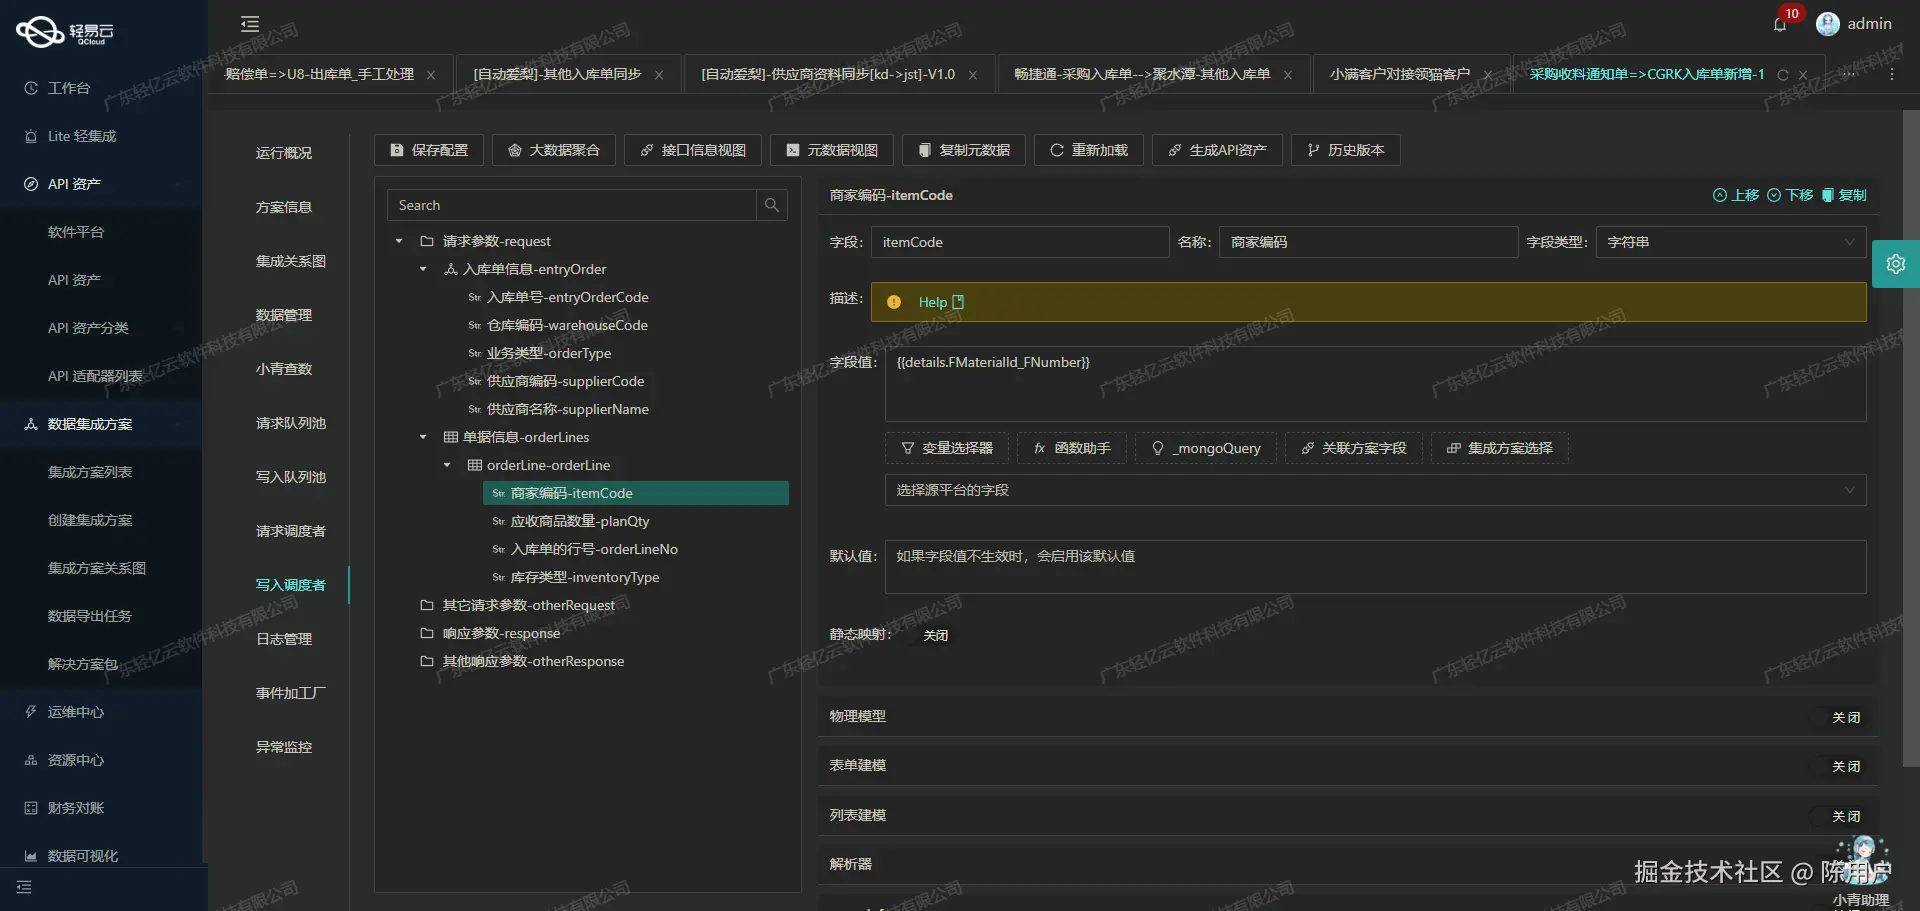Image resolution: width=1920 pixels, height=911 pixels.
Task: Collapse 单据信息-orderLines node
Action: tap(423, 437)
